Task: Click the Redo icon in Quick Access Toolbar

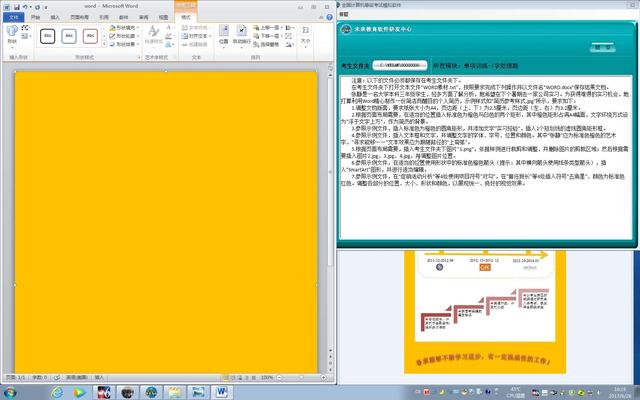Action: (38, 7)
